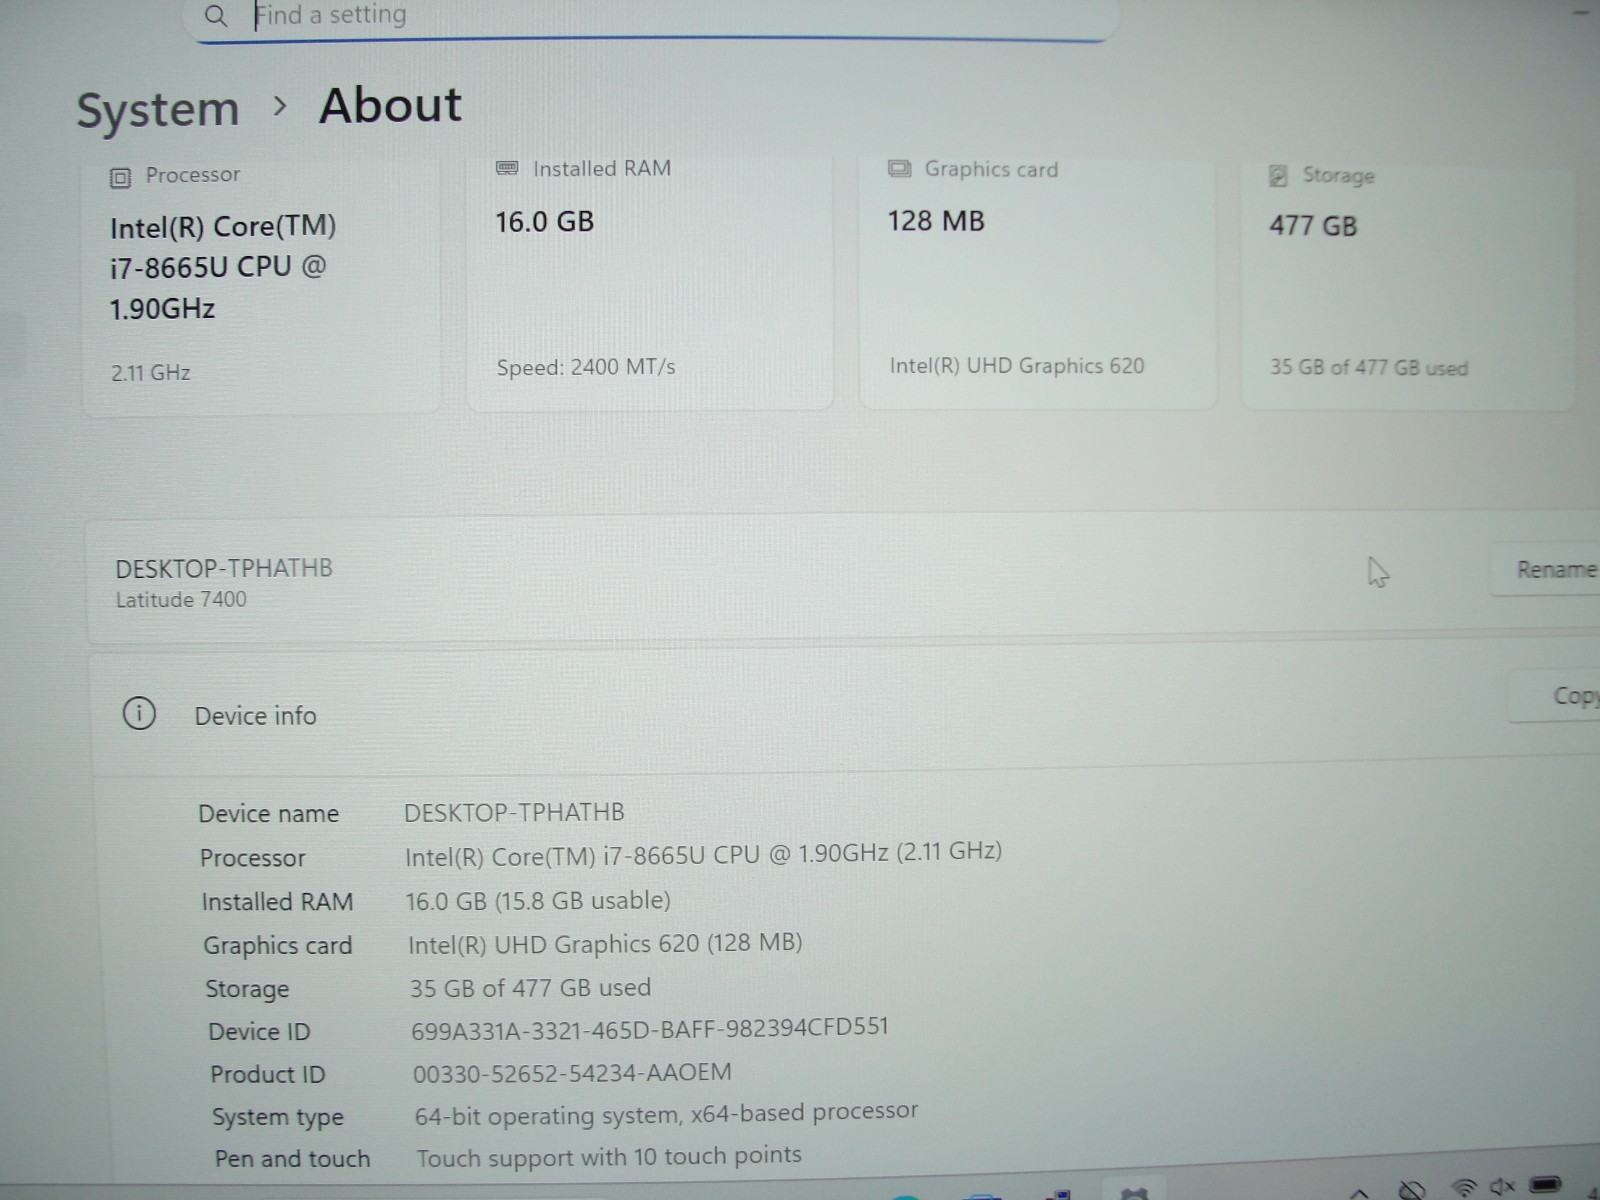Select Product ID value 00330-52652-54234-AAOEM
Viewport: 1600px width, 1200px height.
572,1073
